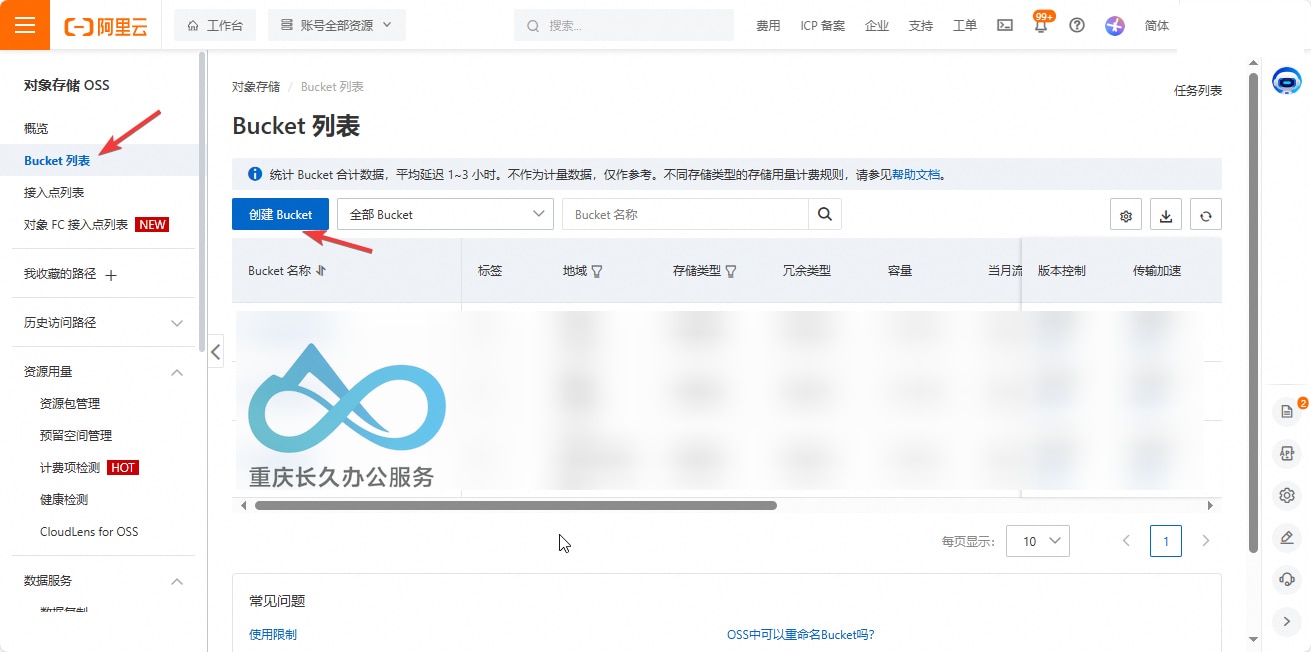The image size is (1311, 652).
Task: Open 计费项检测 item
Action: (70, 468)
